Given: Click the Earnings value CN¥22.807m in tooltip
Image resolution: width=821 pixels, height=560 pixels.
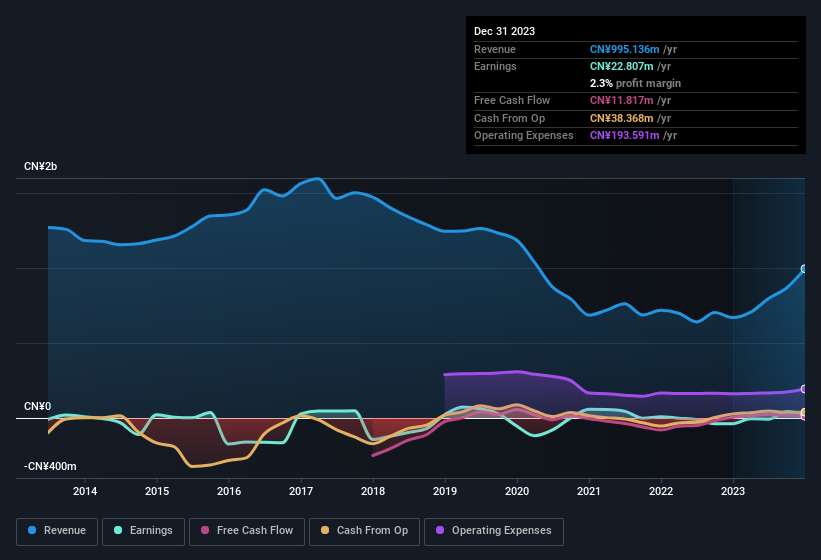Looking at the screenshot, I should coord(622,66).
